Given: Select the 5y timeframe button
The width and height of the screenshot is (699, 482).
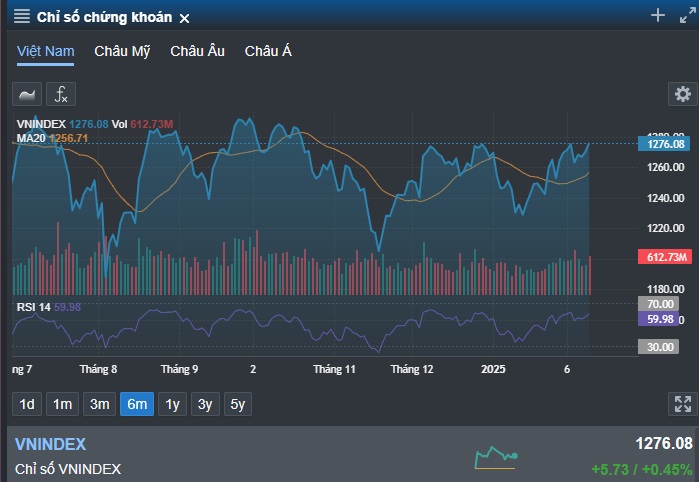Looking at the screenshot, I should click(x=238, y=404).
